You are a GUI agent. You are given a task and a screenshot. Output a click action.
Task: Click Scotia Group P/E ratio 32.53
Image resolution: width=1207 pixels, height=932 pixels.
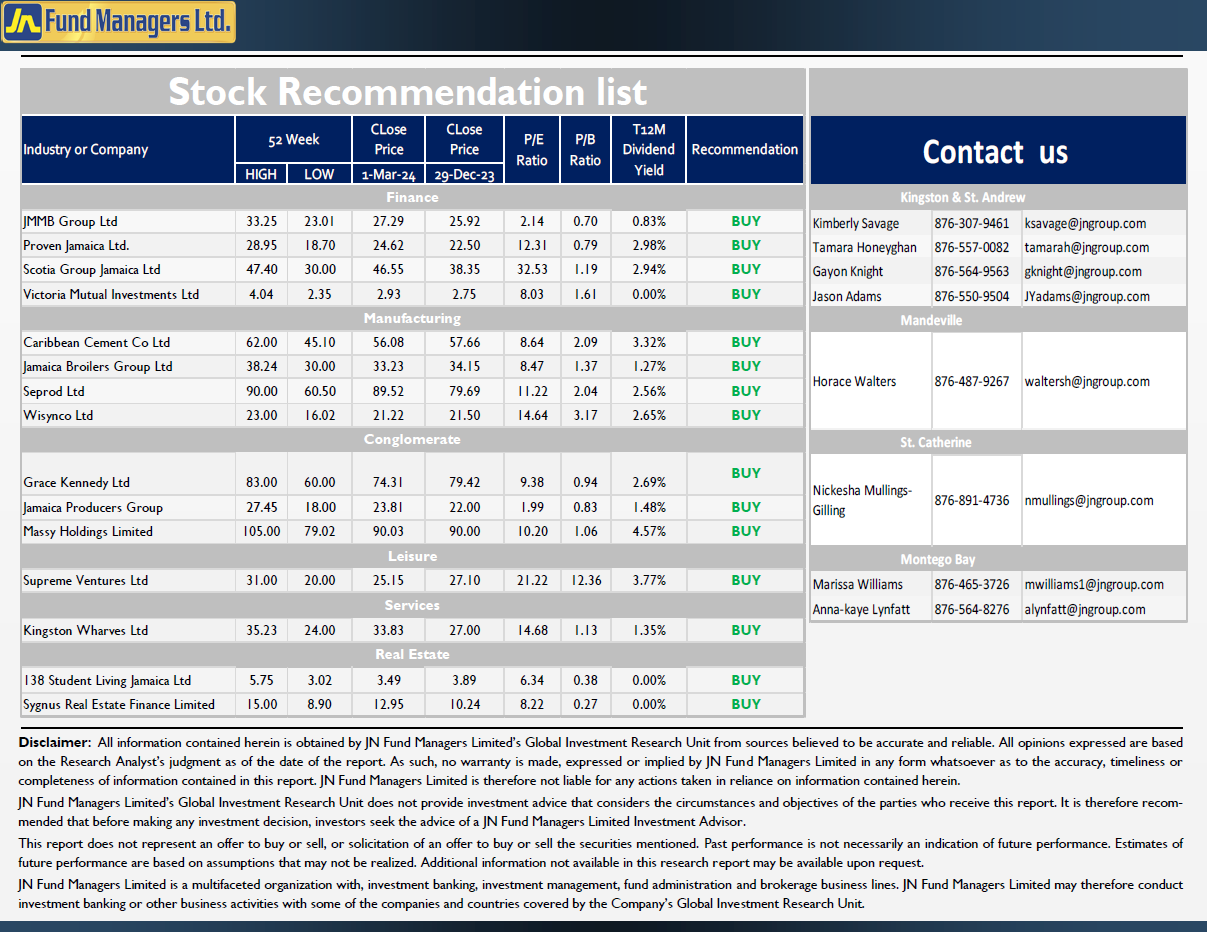(x=533, y=270)
